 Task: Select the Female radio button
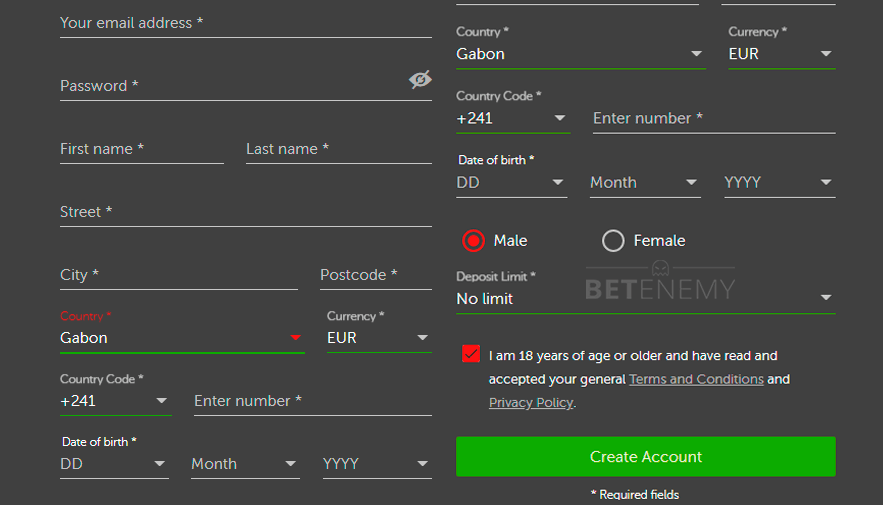pos(613,241)
